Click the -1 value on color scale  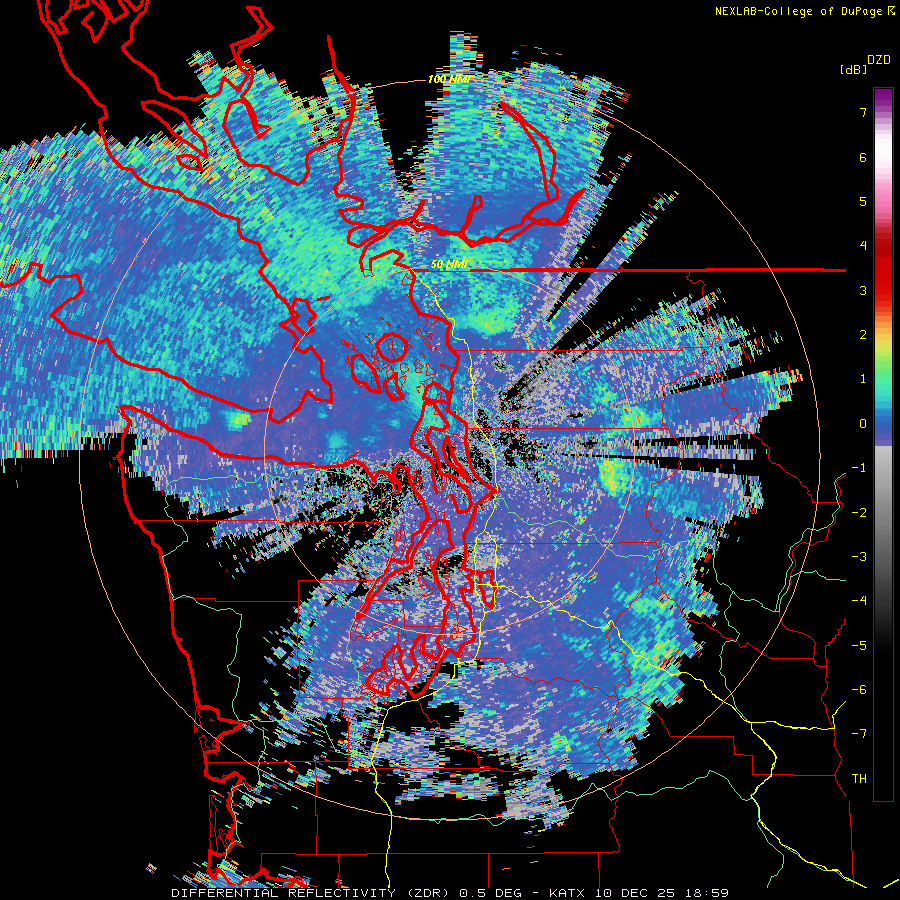[859, 468]
